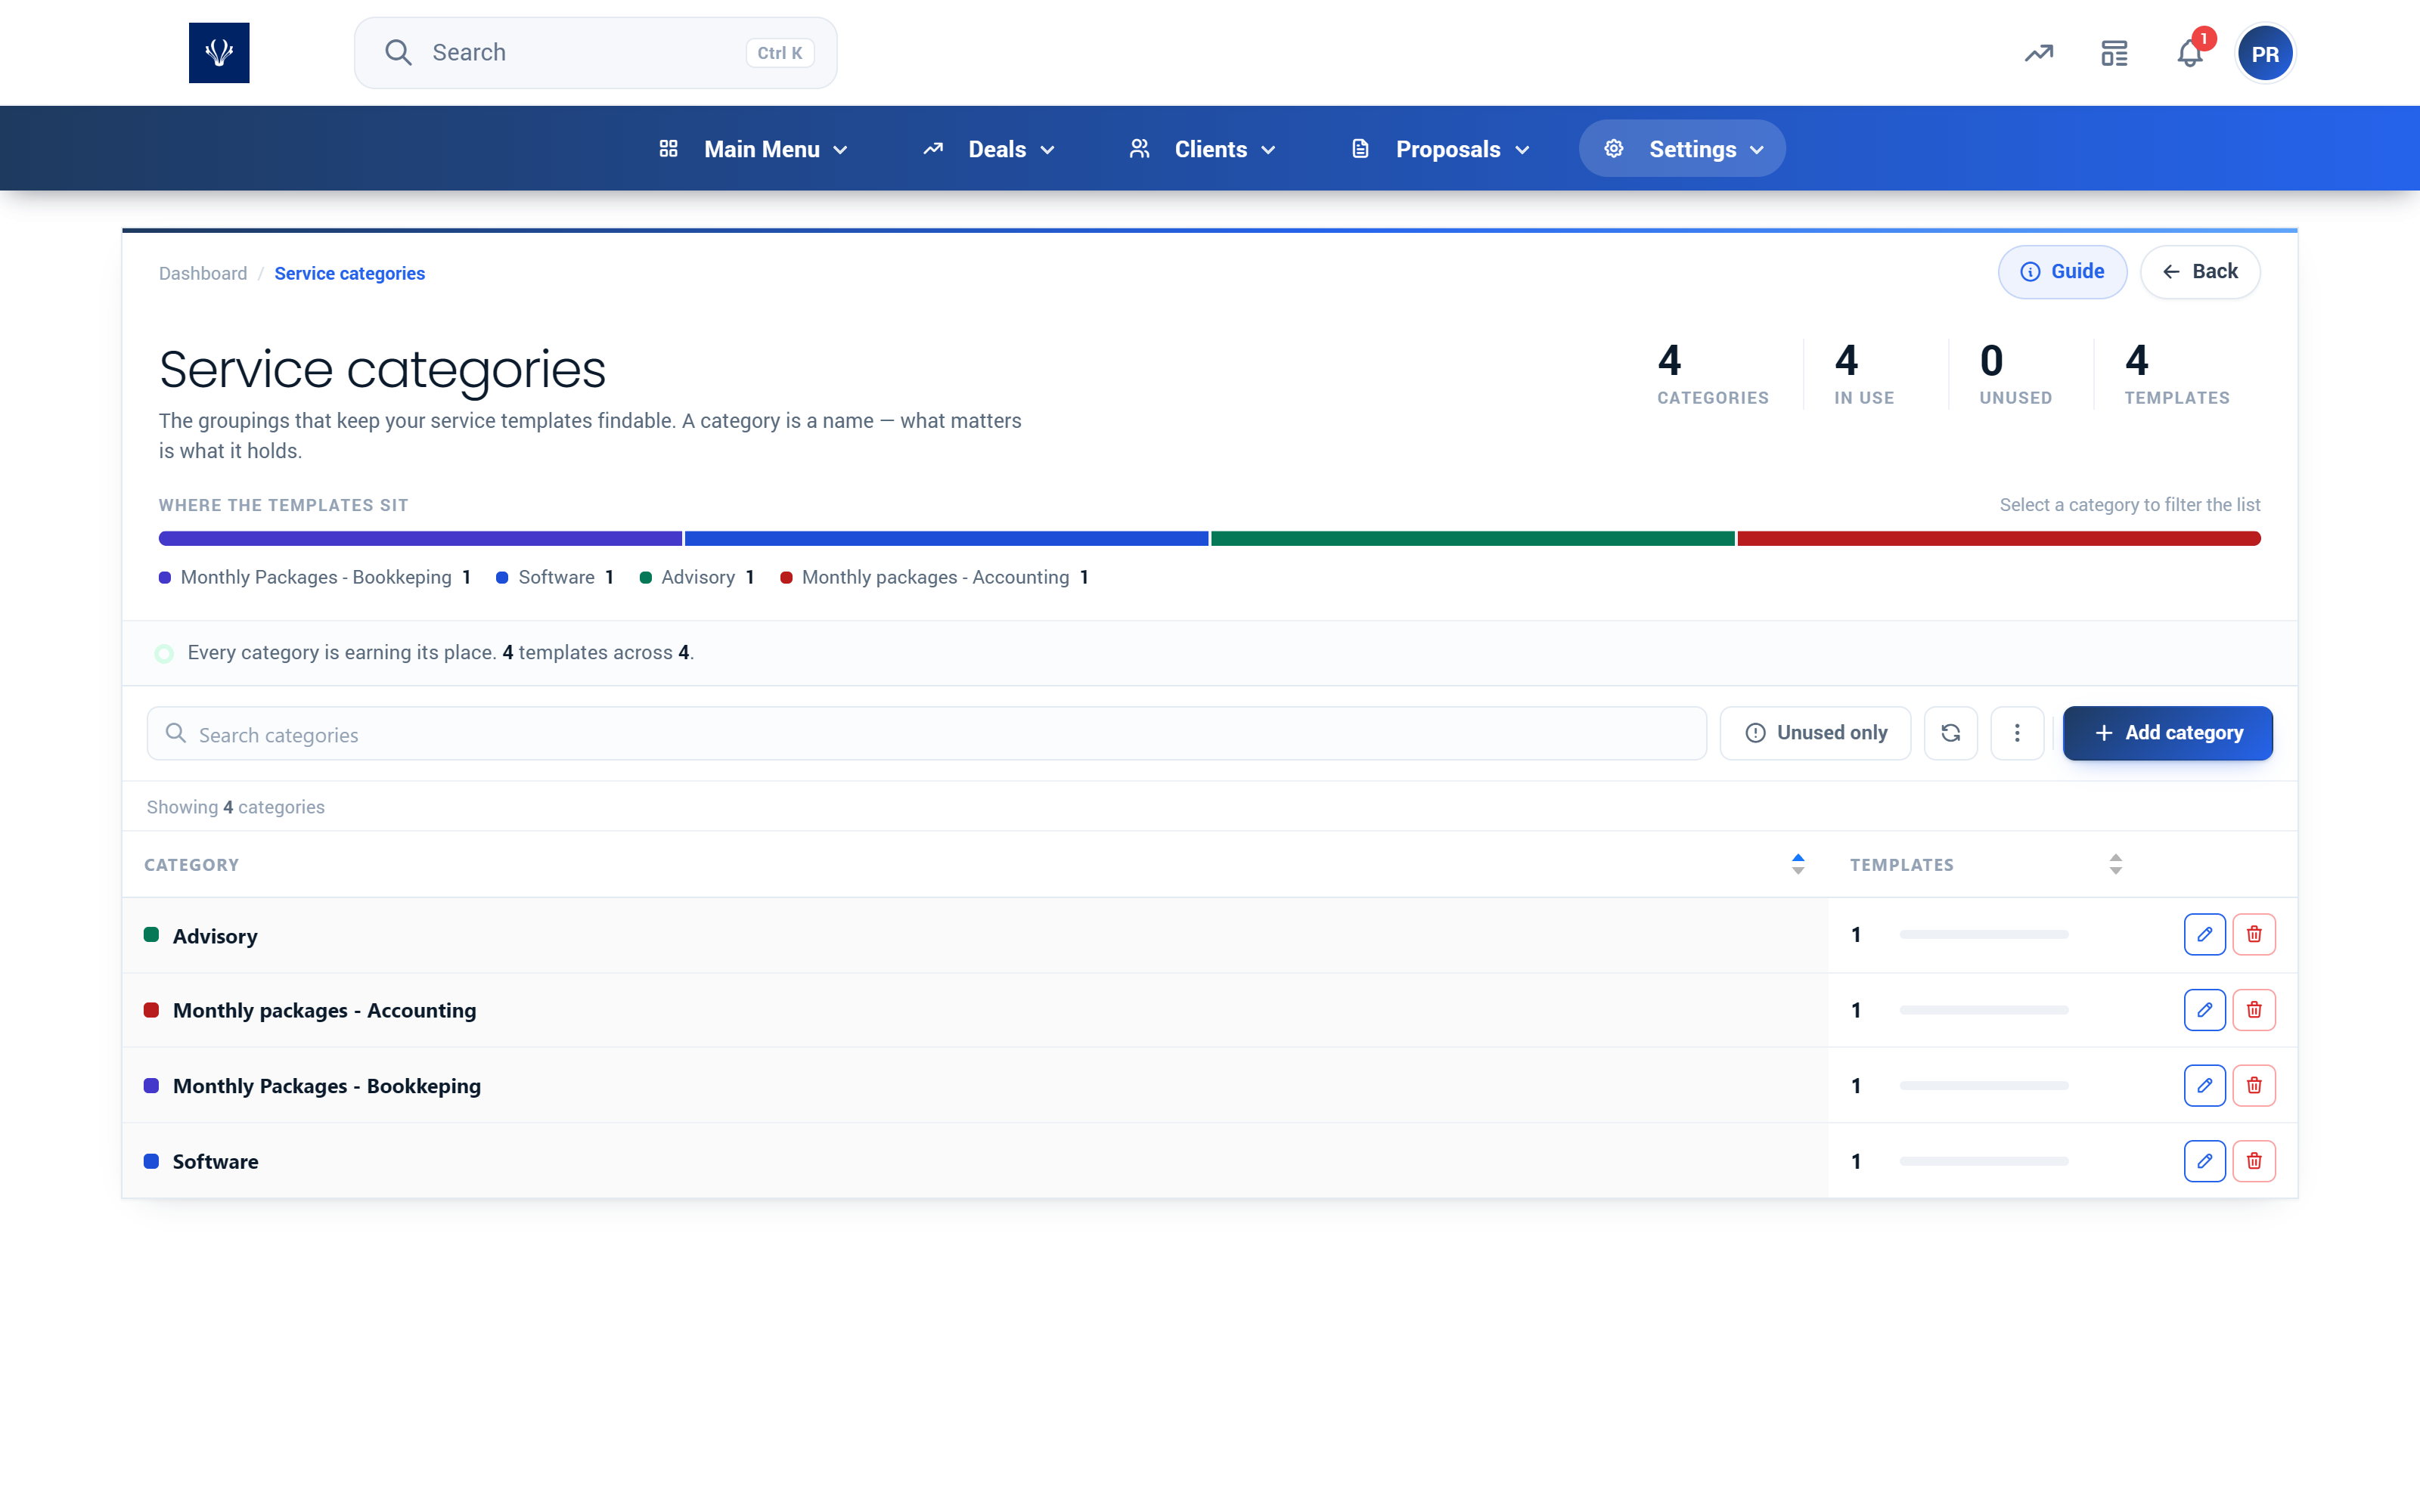Filter by green Advisory bar segment
Image resolution: width=2420 pixels, height=1512 pixels.
tap(1472, 539)
